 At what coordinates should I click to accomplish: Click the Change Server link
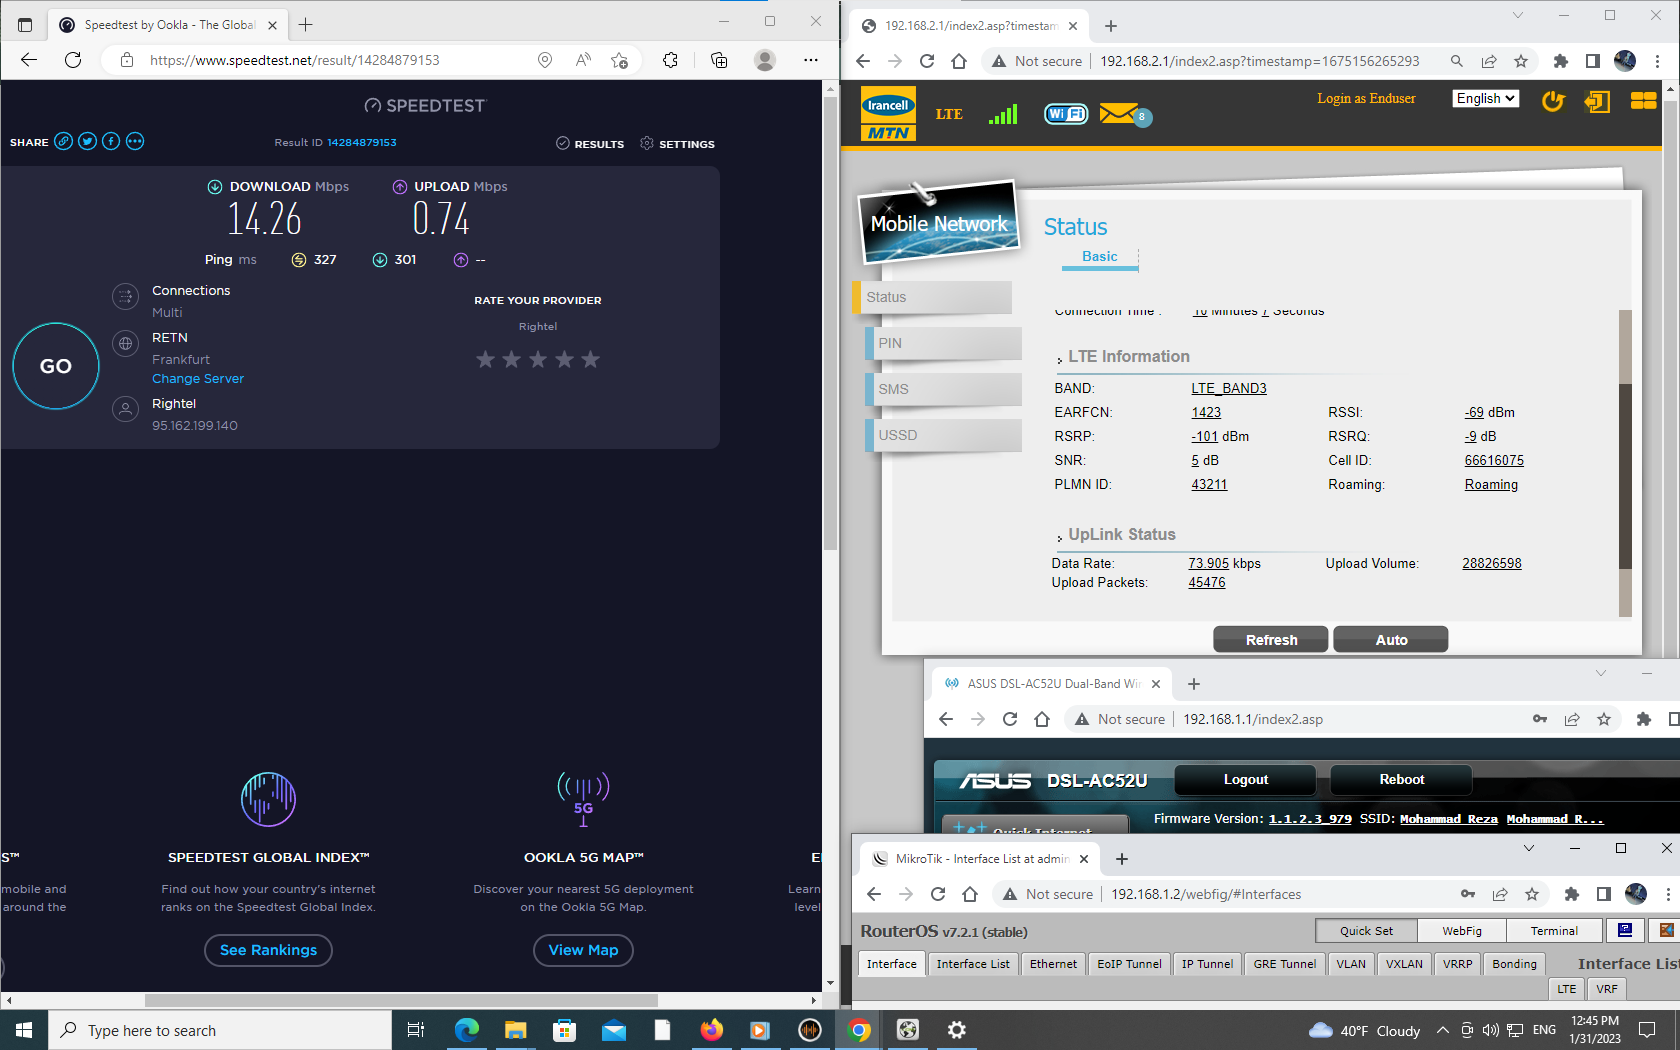pyautogui.click(x=198, y=379)
